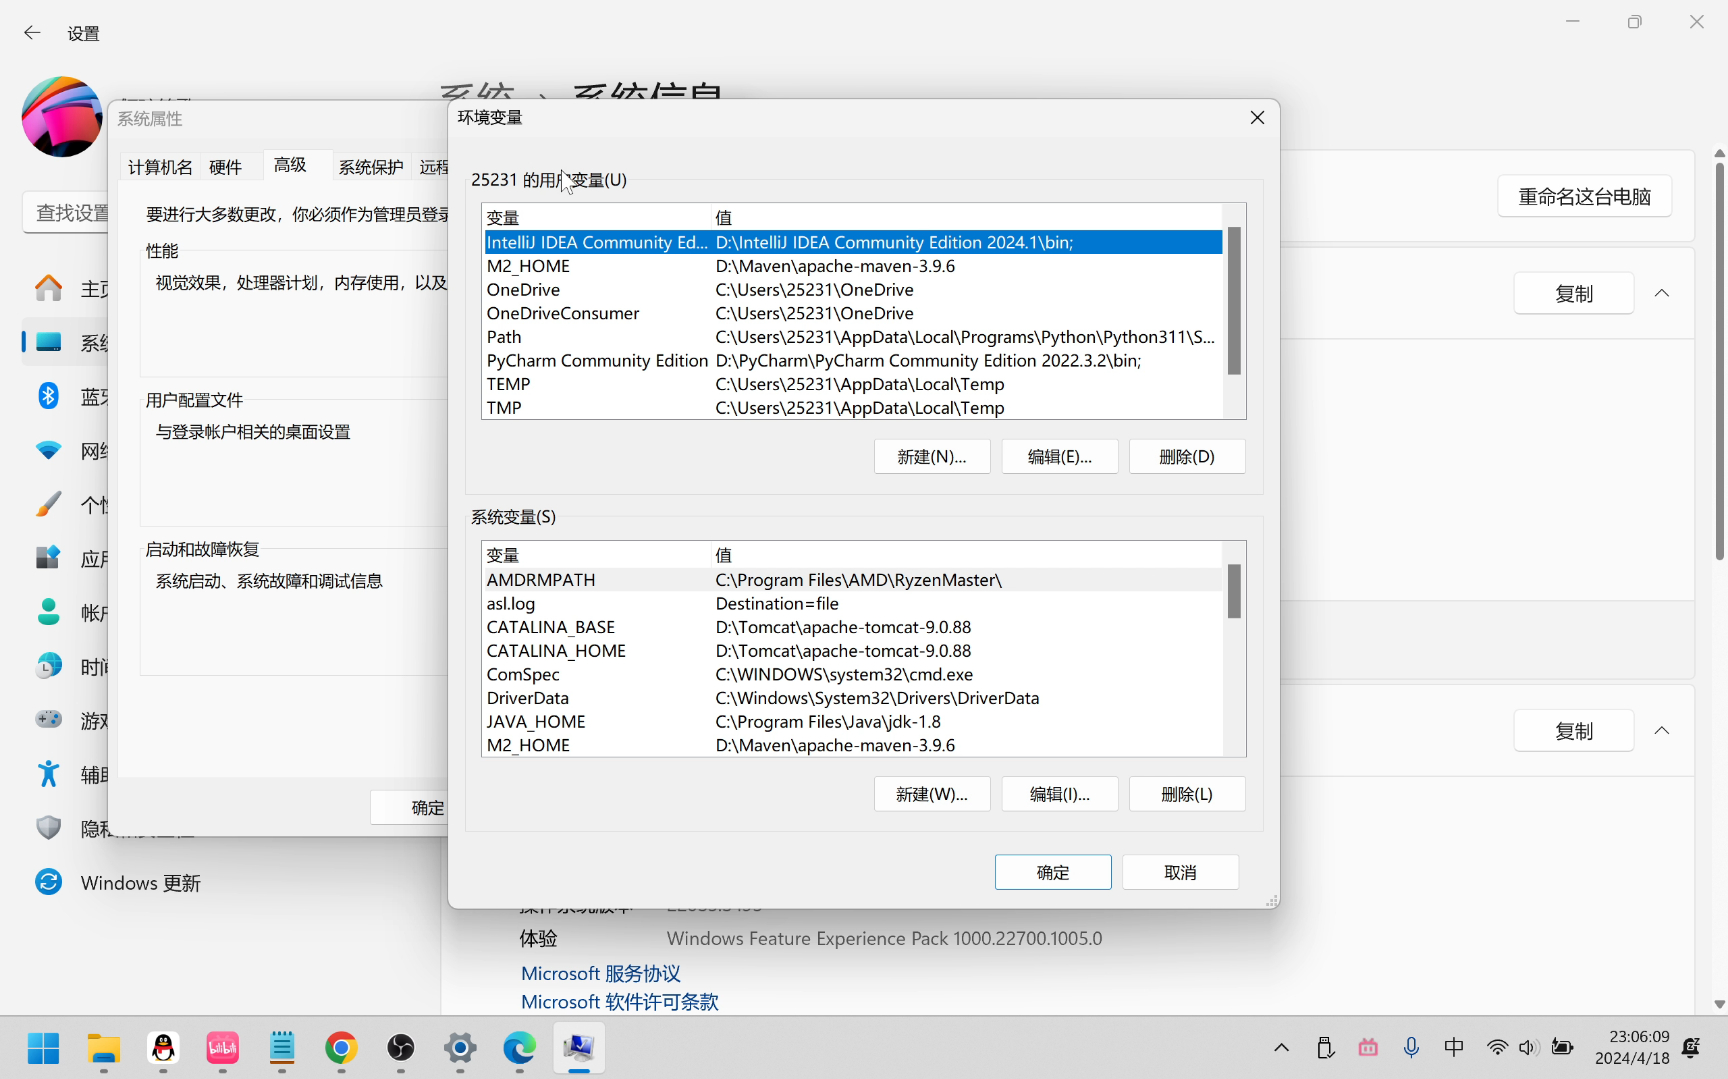Screen dimensions: 1728x1079
Task: Open the OBS Studio taskbar icon
Action: (x=401, y=1048)
